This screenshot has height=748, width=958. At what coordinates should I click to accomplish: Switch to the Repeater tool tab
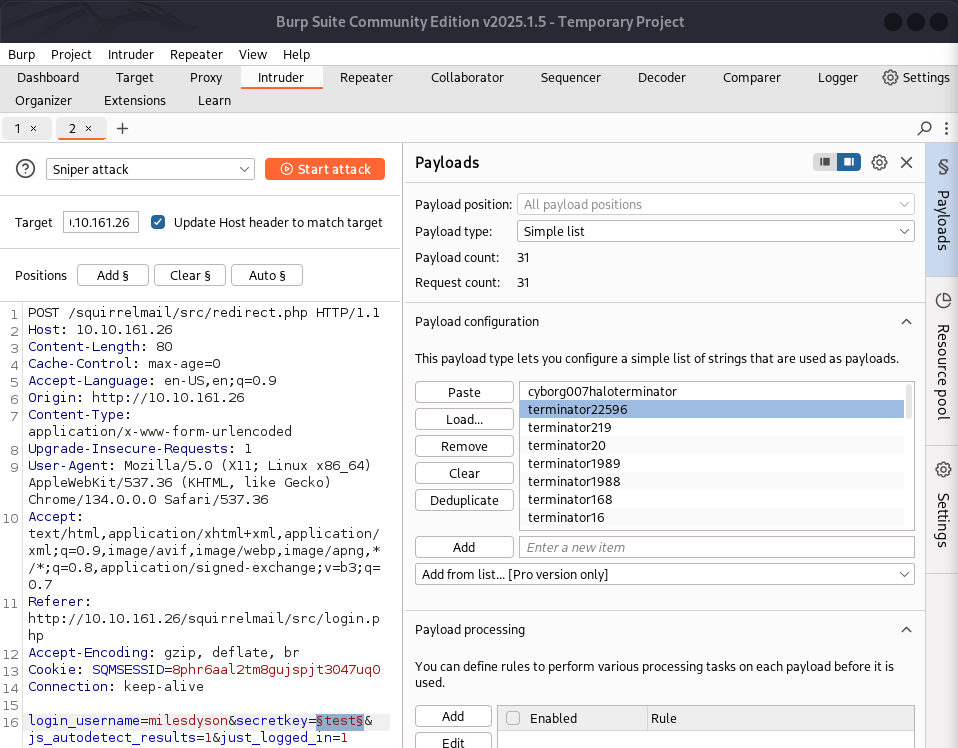coord(366,78)
